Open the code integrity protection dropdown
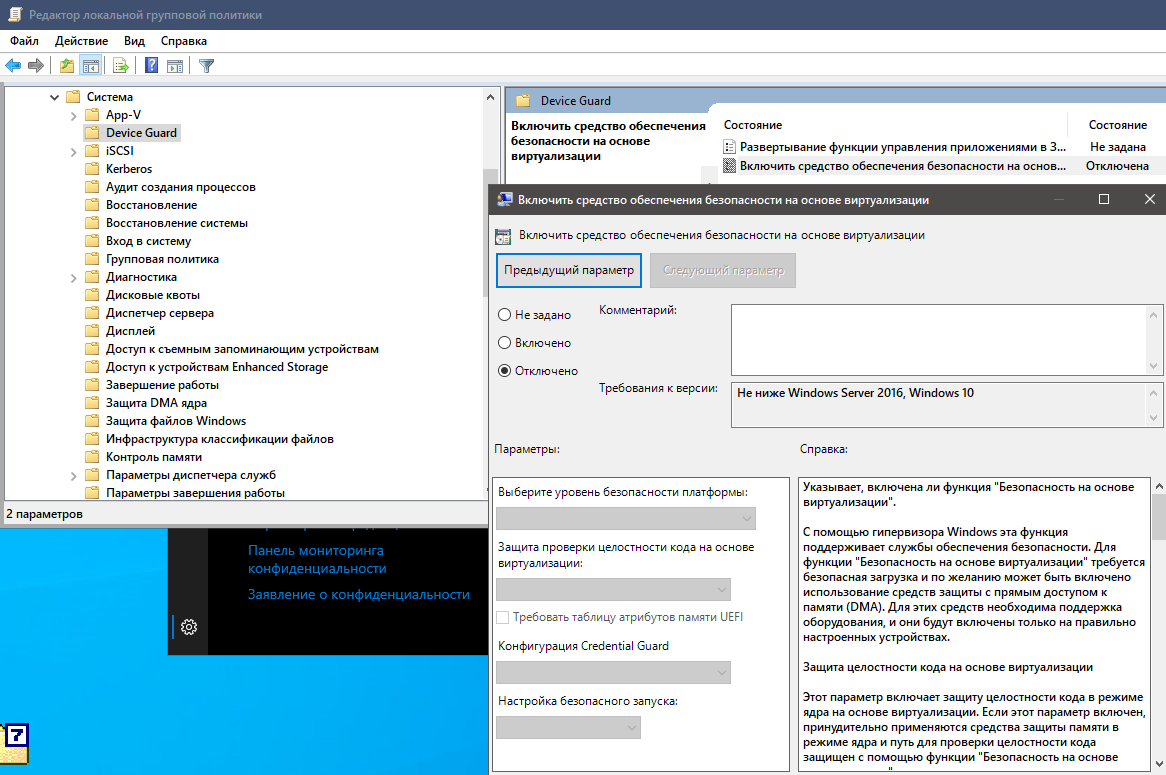Viewport: 1166px width, 775px height. 613,589
